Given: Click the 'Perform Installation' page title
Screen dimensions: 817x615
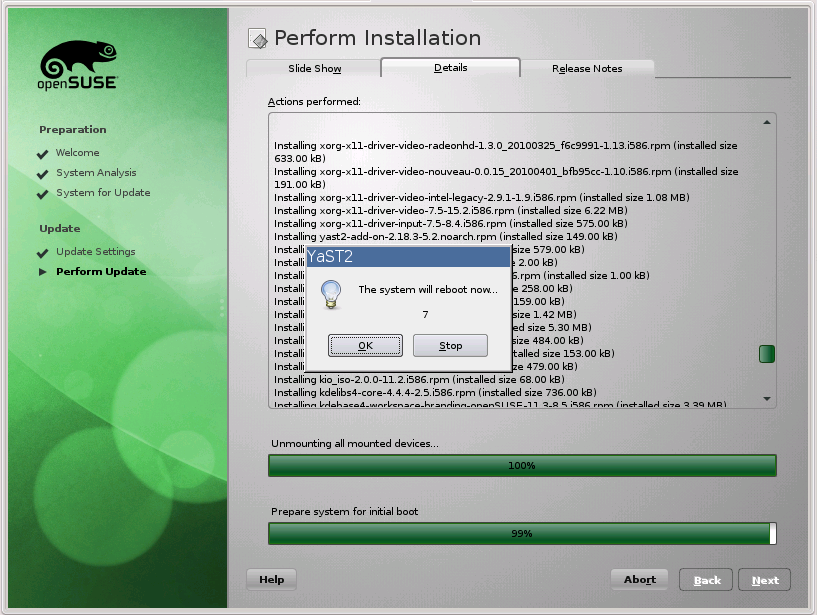Looking at the screenshot, I should [x=378, y=38].
